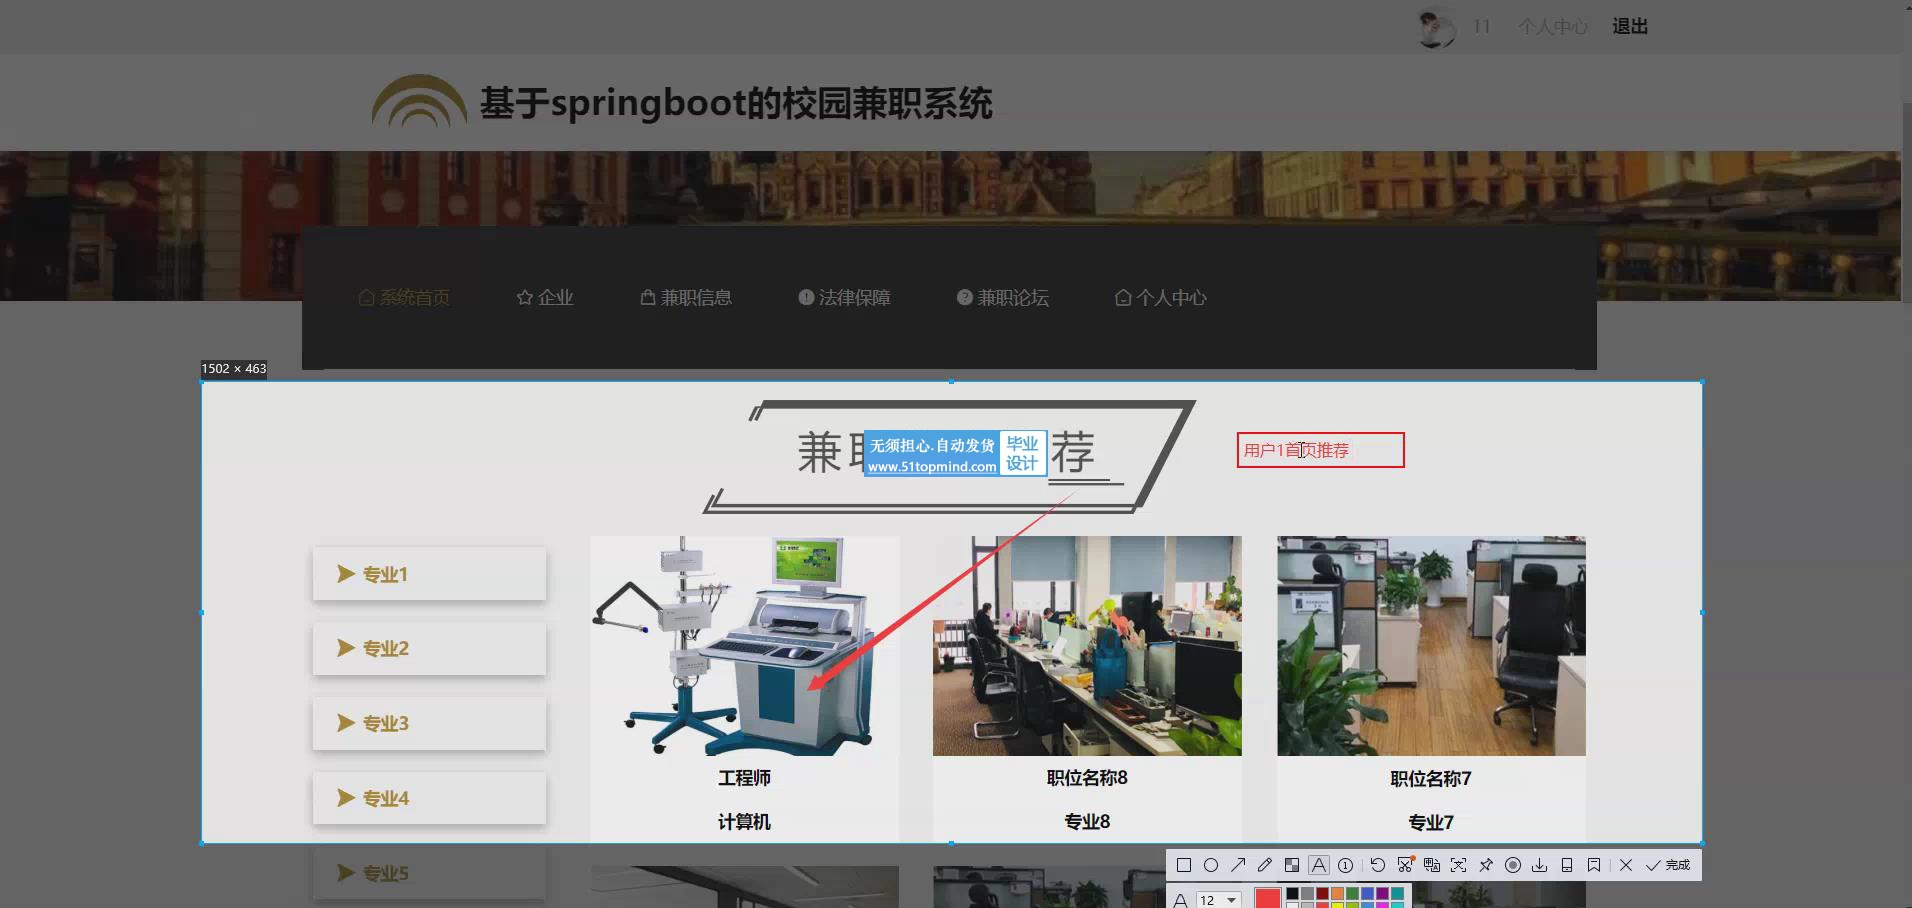1912x908 pixels.
Task: Pick the dark red color swatch
Action: tap(1322, 893)
